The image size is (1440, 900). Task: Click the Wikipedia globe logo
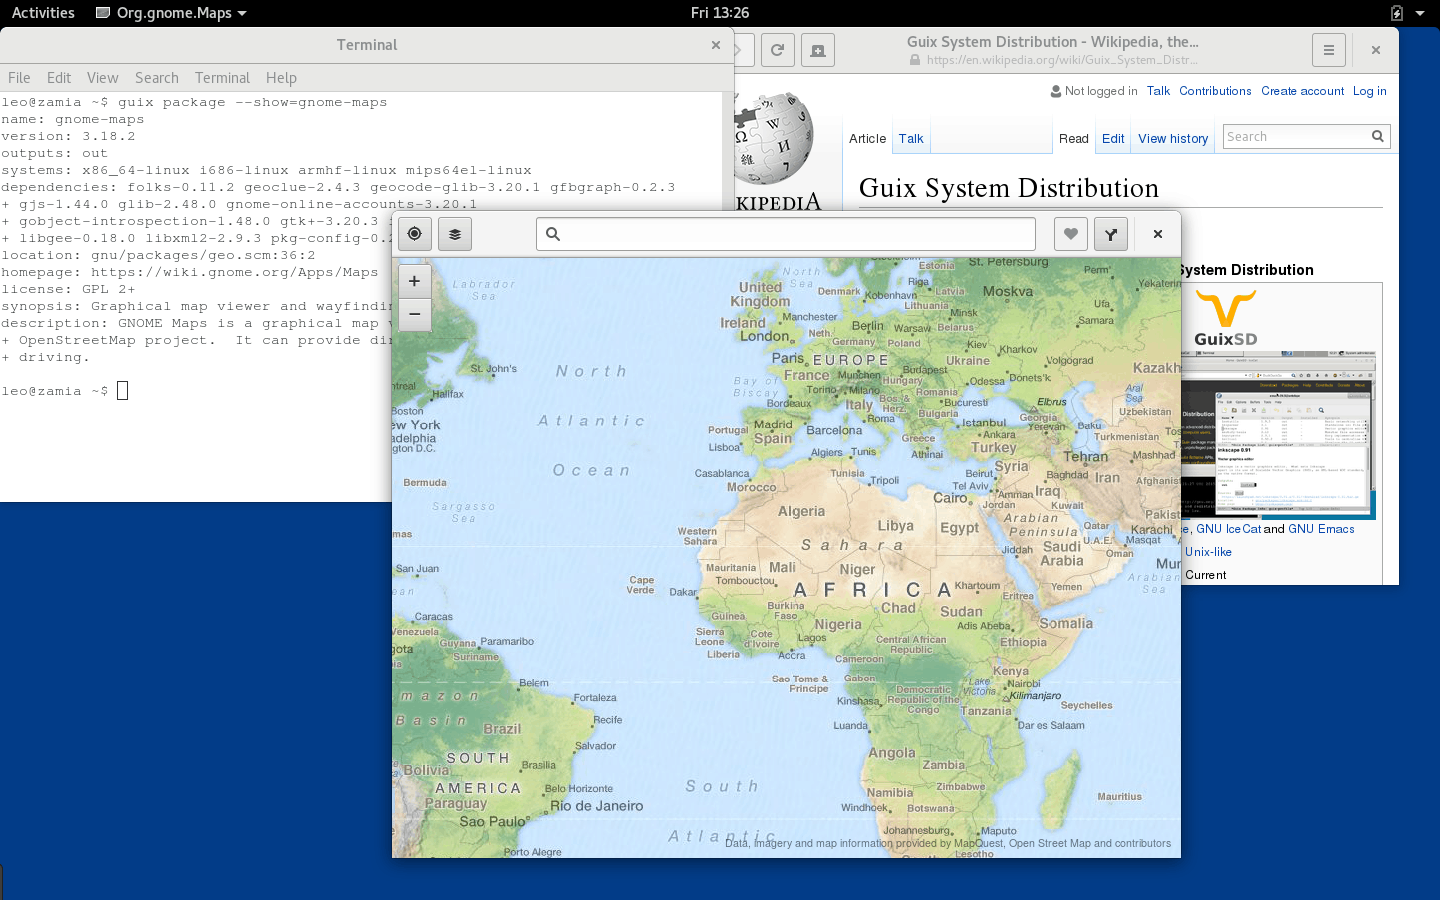click(x=774, y=137)
